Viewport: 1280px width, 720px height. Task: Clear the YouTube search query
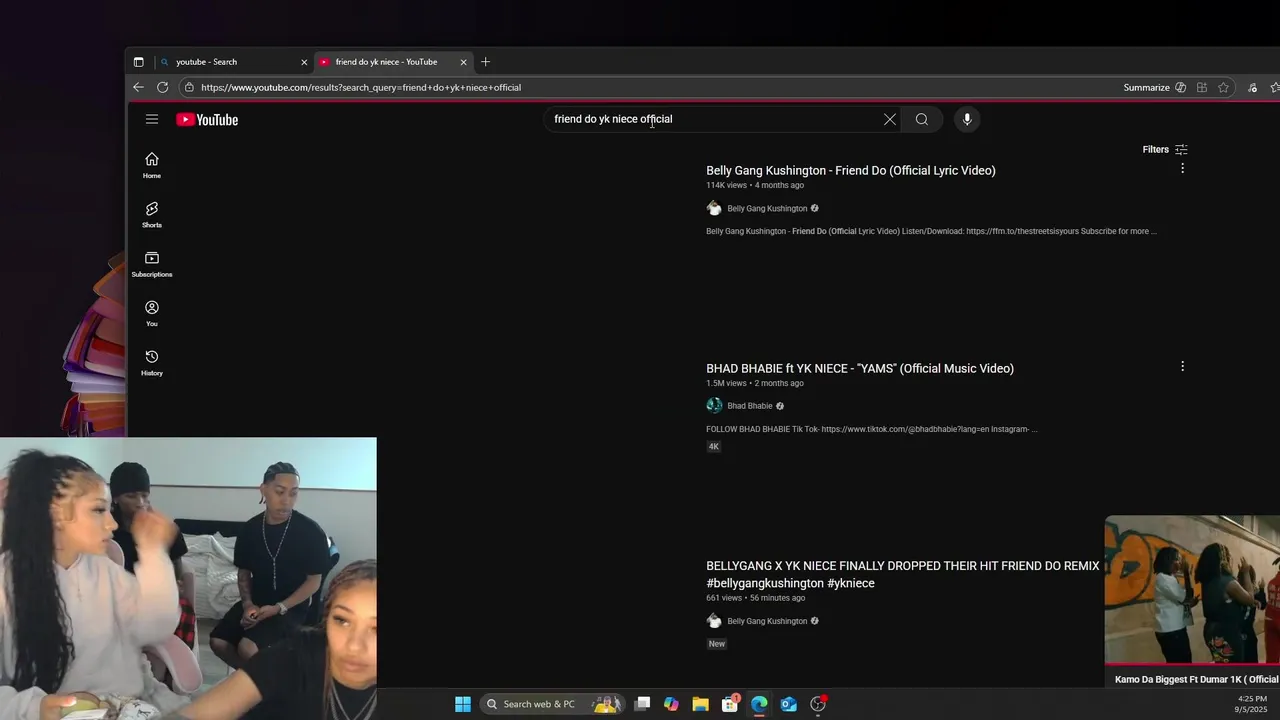click(890, 119)
